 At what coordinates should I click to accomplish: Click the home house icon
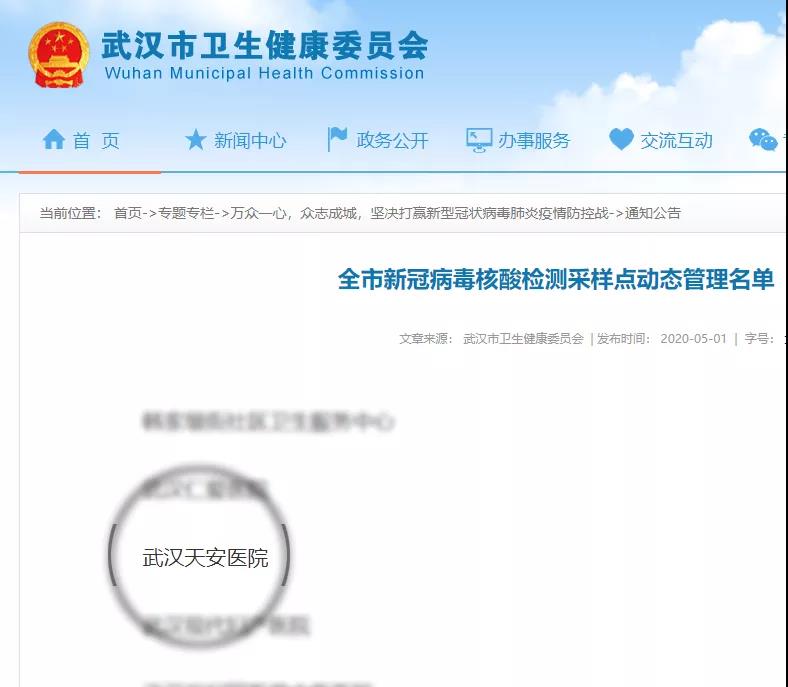[x=54, y=139]
